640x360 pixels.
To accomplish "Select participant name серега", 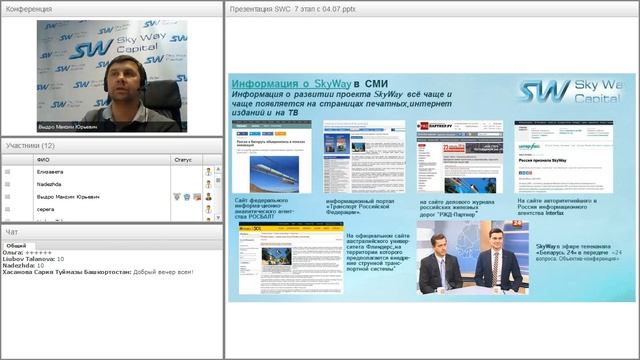I will (x=45, y=209).
